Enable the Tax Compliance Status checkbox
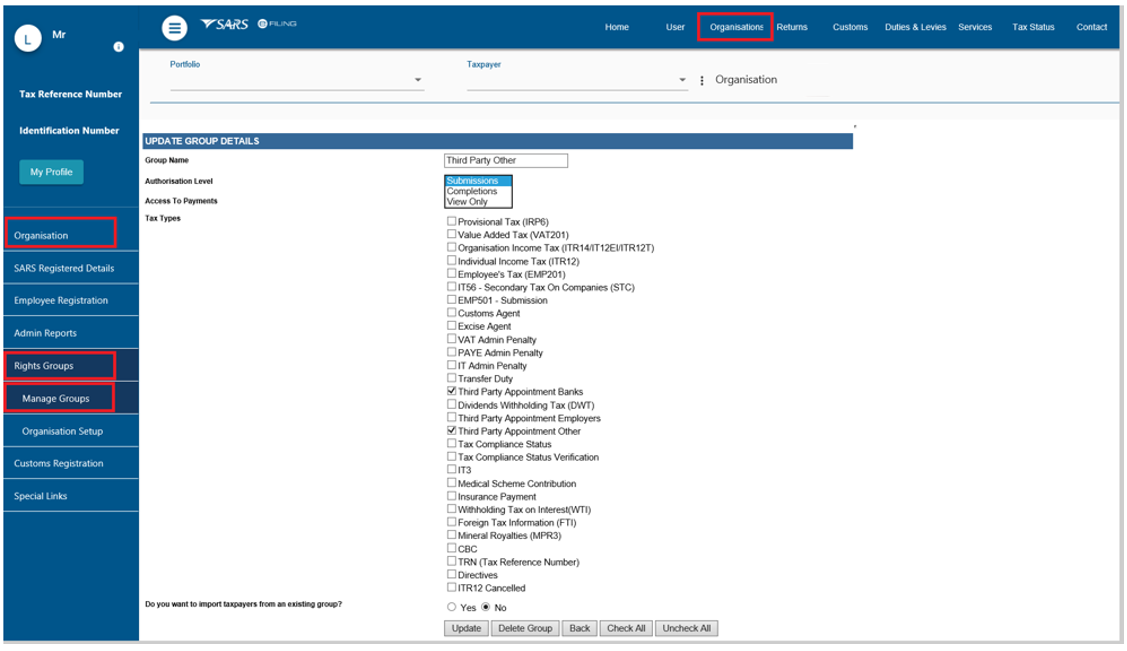The image size is (1127, 651). 452,444
